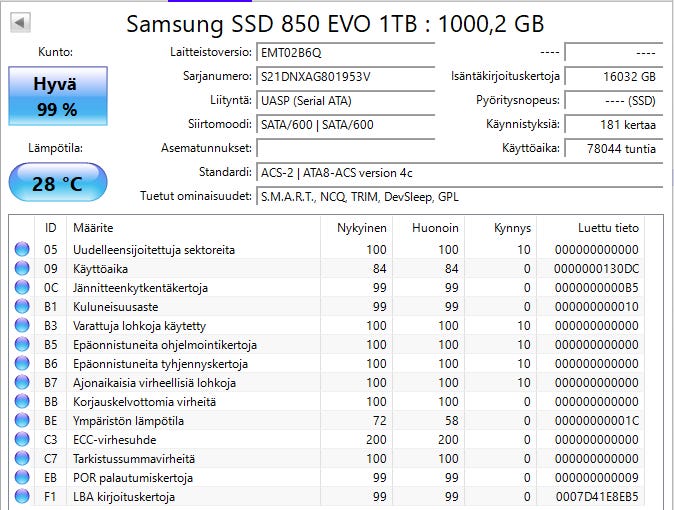Click status orb for row 0C Jännitteenkytkentäkertoja
Screen dimensions: 674x510
point(22,287)
